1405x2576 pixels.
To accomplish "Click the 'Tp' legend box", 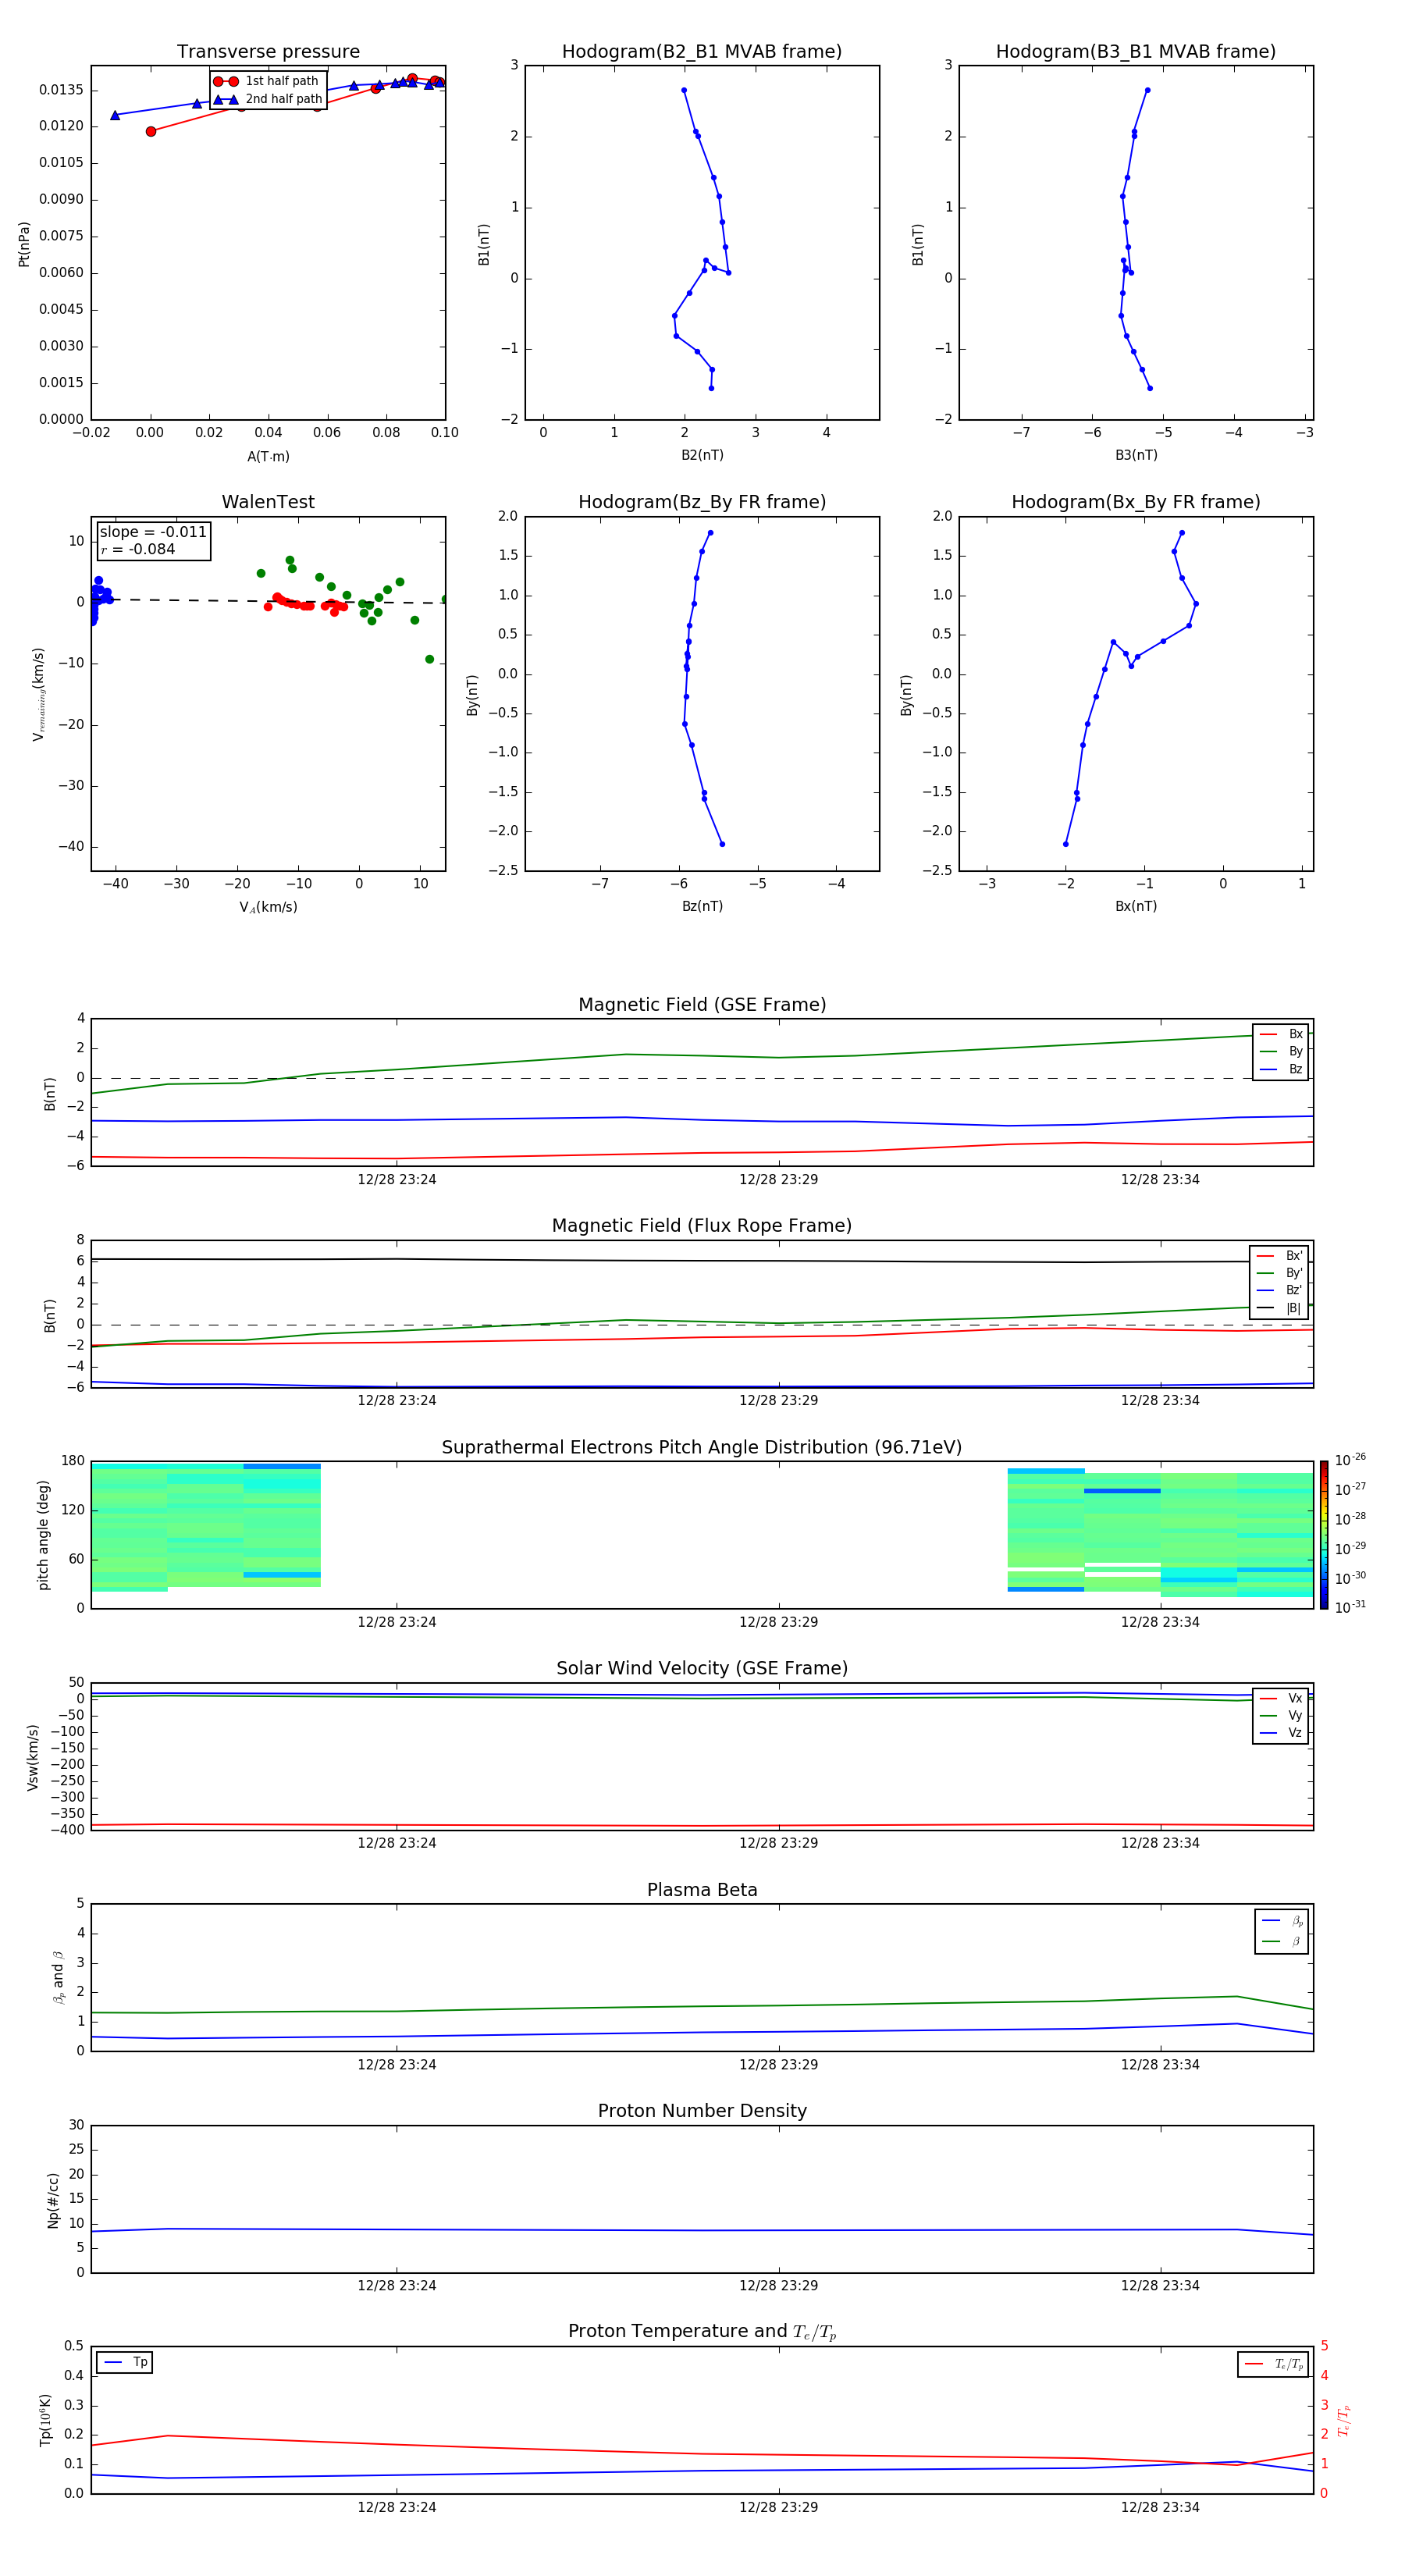I will [x=124, y=2362].
